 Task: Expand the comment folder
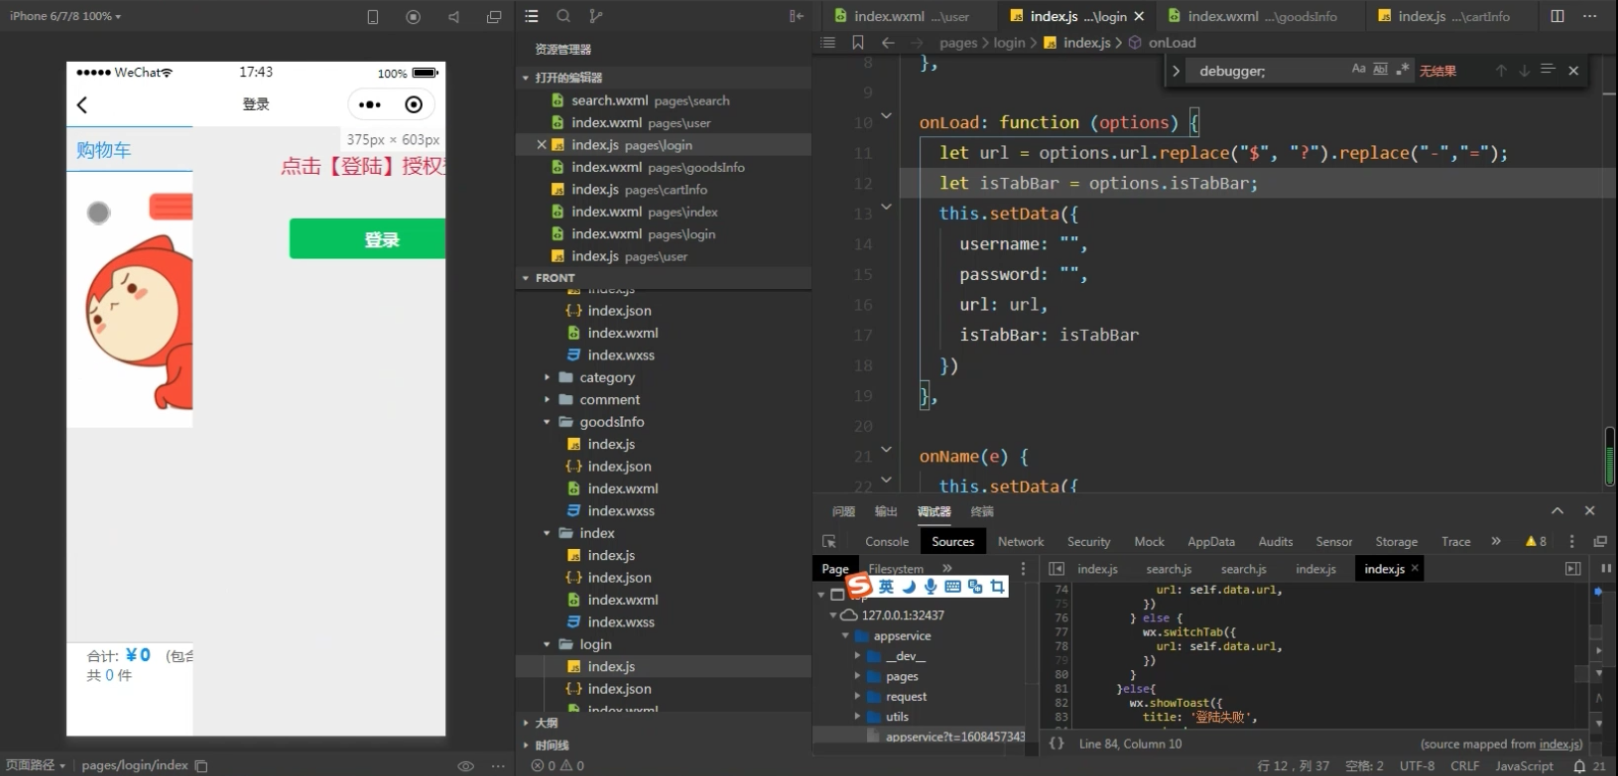point(609,399)
